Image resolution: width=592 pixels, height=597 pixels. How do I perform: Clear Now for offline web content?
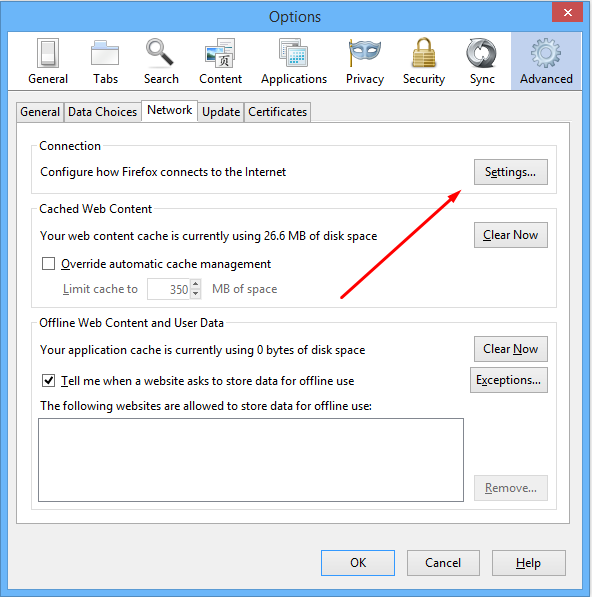[511, 349]
